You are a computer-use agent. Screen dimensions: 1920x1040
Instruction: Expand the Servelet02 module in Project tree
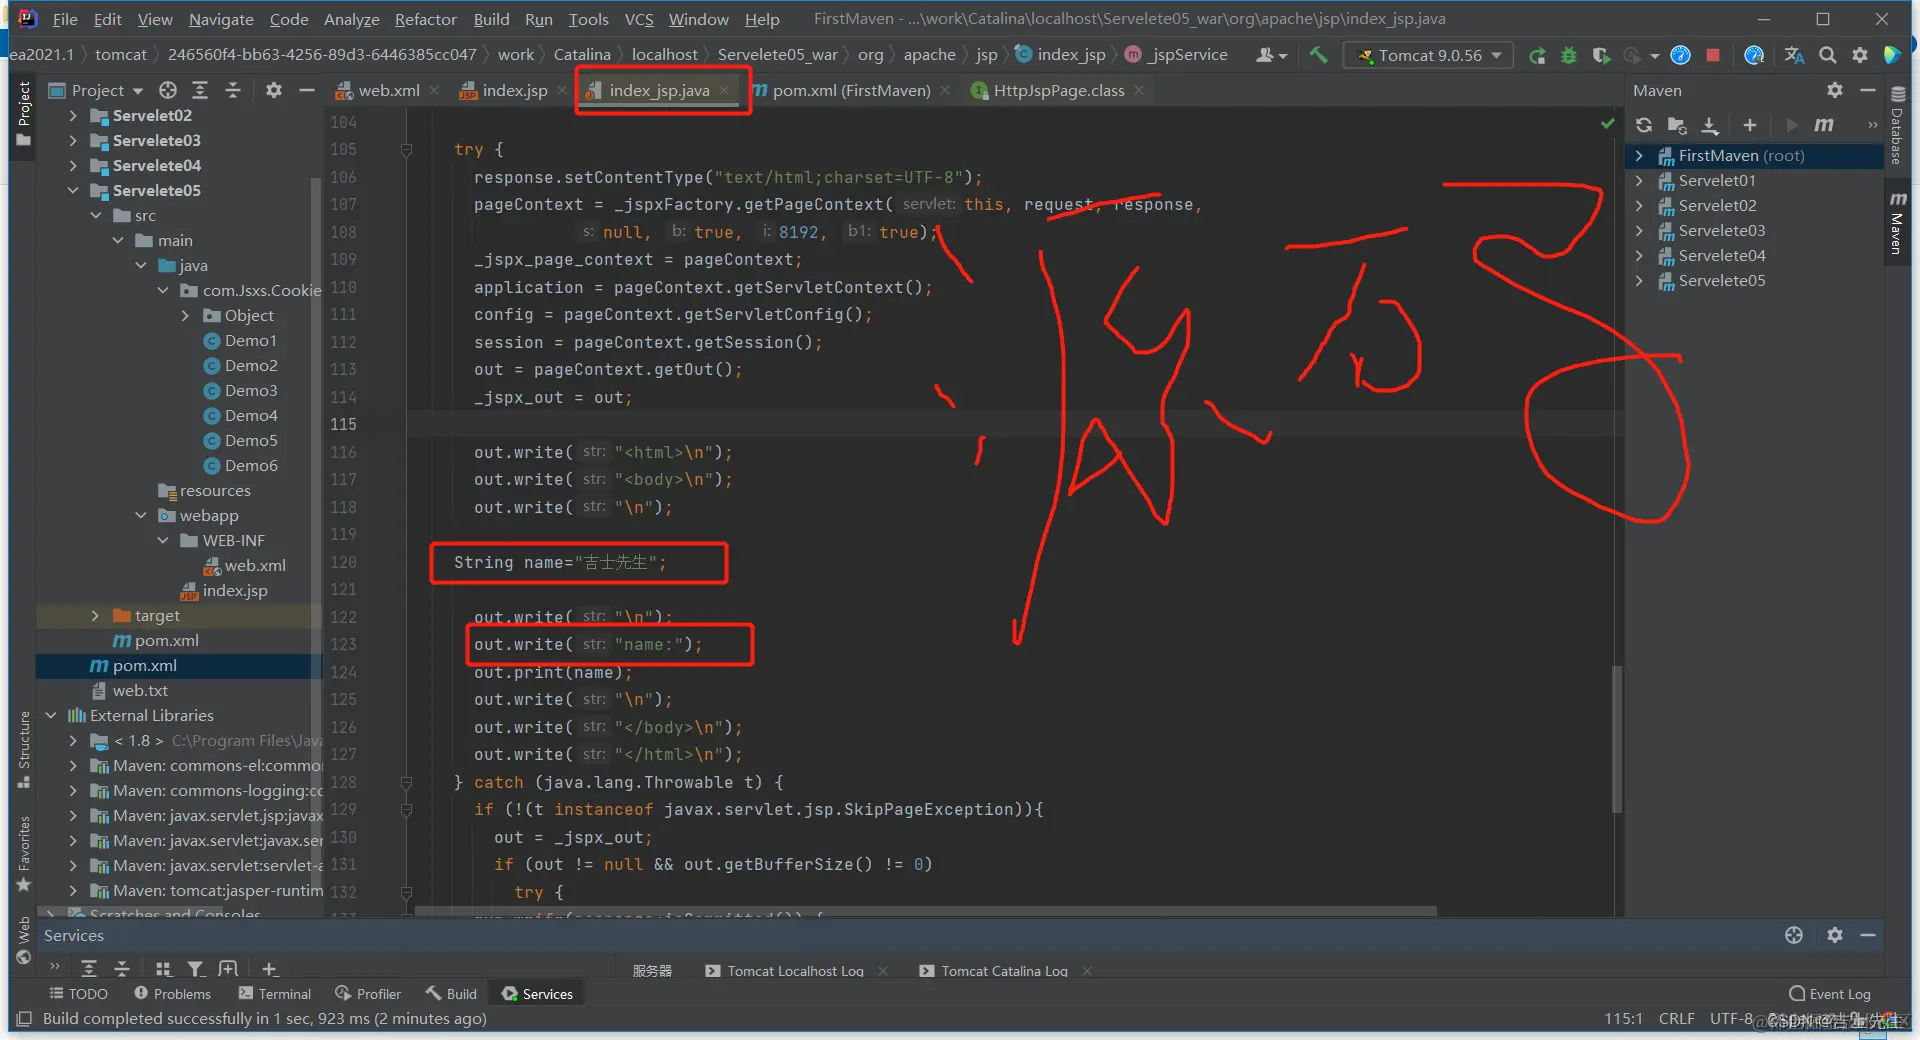point(73,116)
